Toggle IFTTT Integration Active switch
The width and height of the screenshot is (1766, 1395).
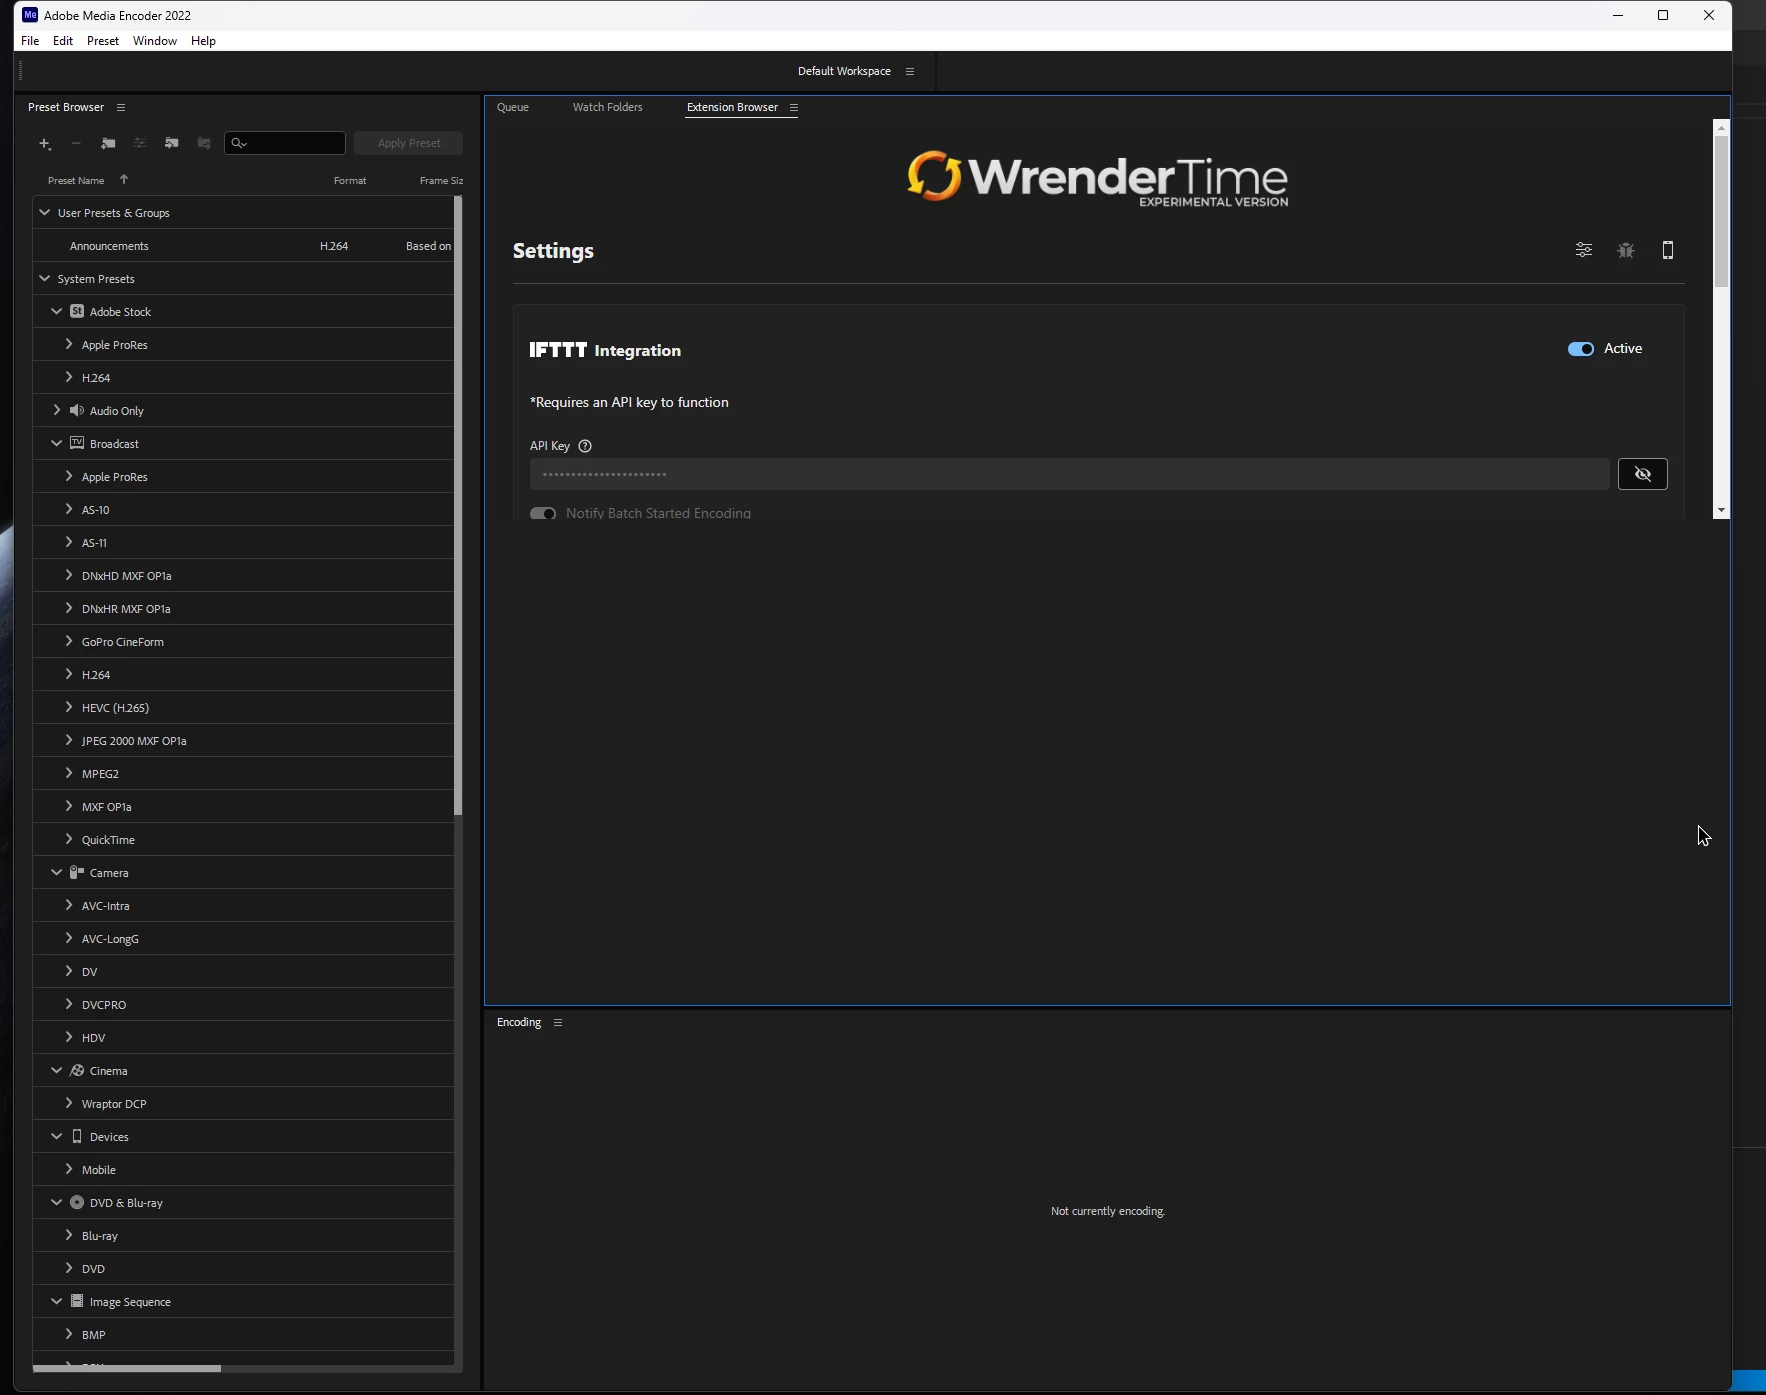1581,349
